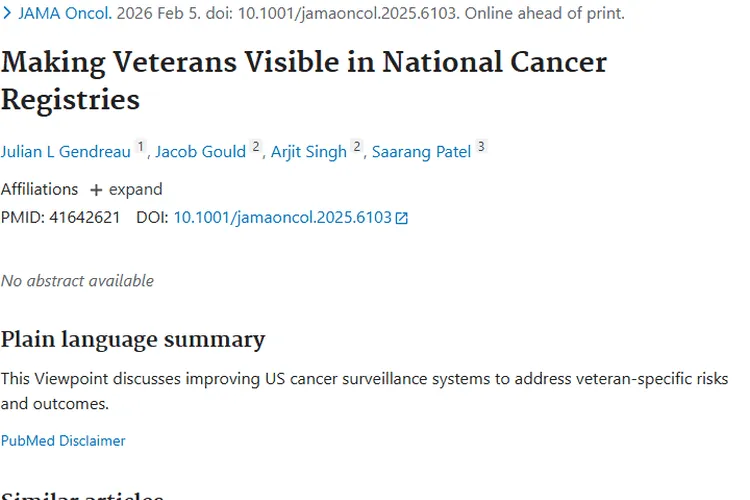The width and height of the screenshot is (750, 500).
Task: Click the external link icon after DOI
Action: (402, 218)
